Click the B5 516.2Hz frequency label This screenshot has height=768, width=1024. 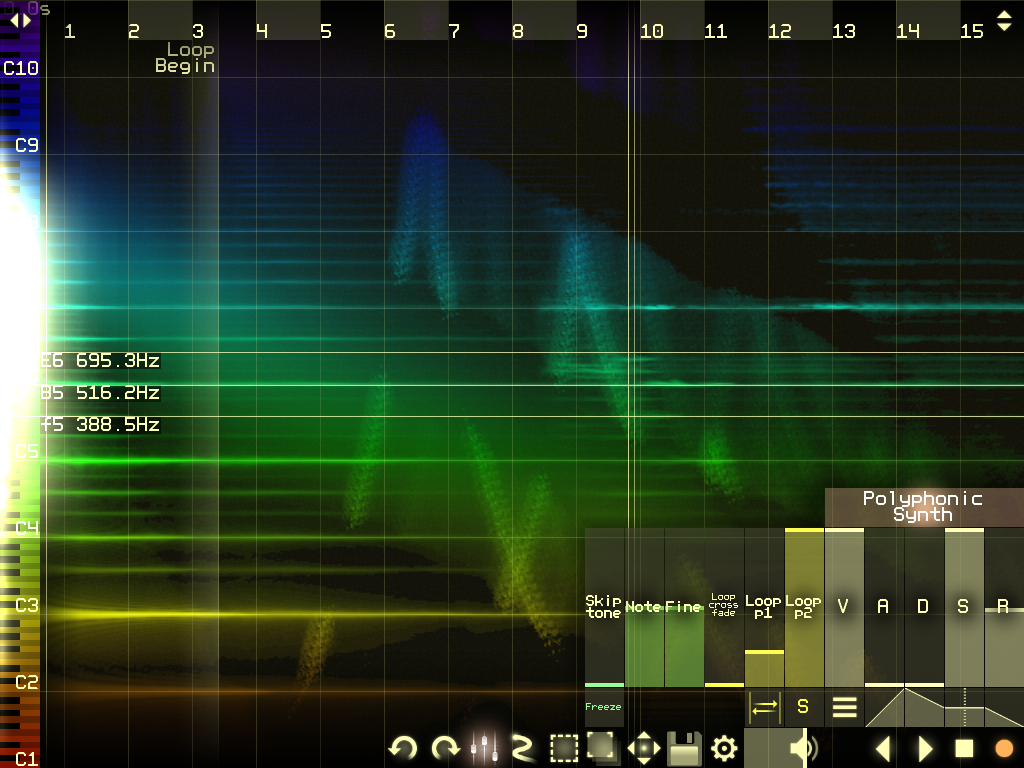[101, 392]
